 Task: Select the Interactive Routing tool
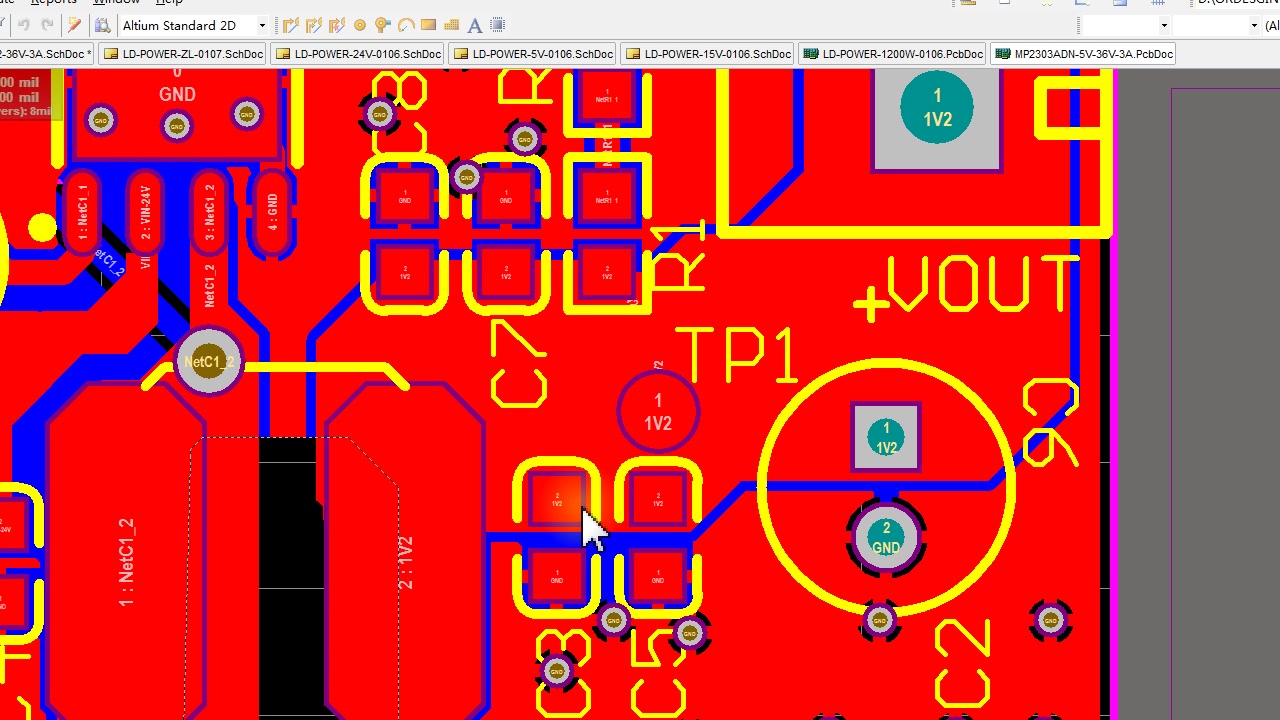(x=291, y=25)
